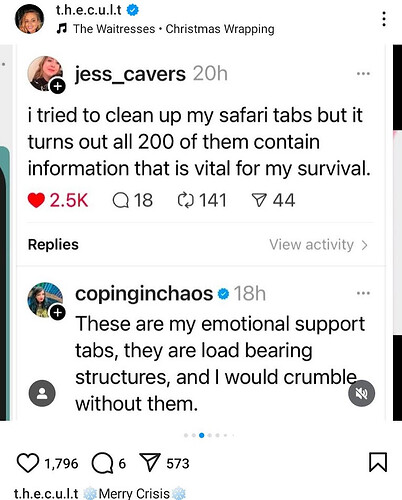The image size is (402, 500).
Task: Like the post with the heart icon
Action: coord(27,463)
